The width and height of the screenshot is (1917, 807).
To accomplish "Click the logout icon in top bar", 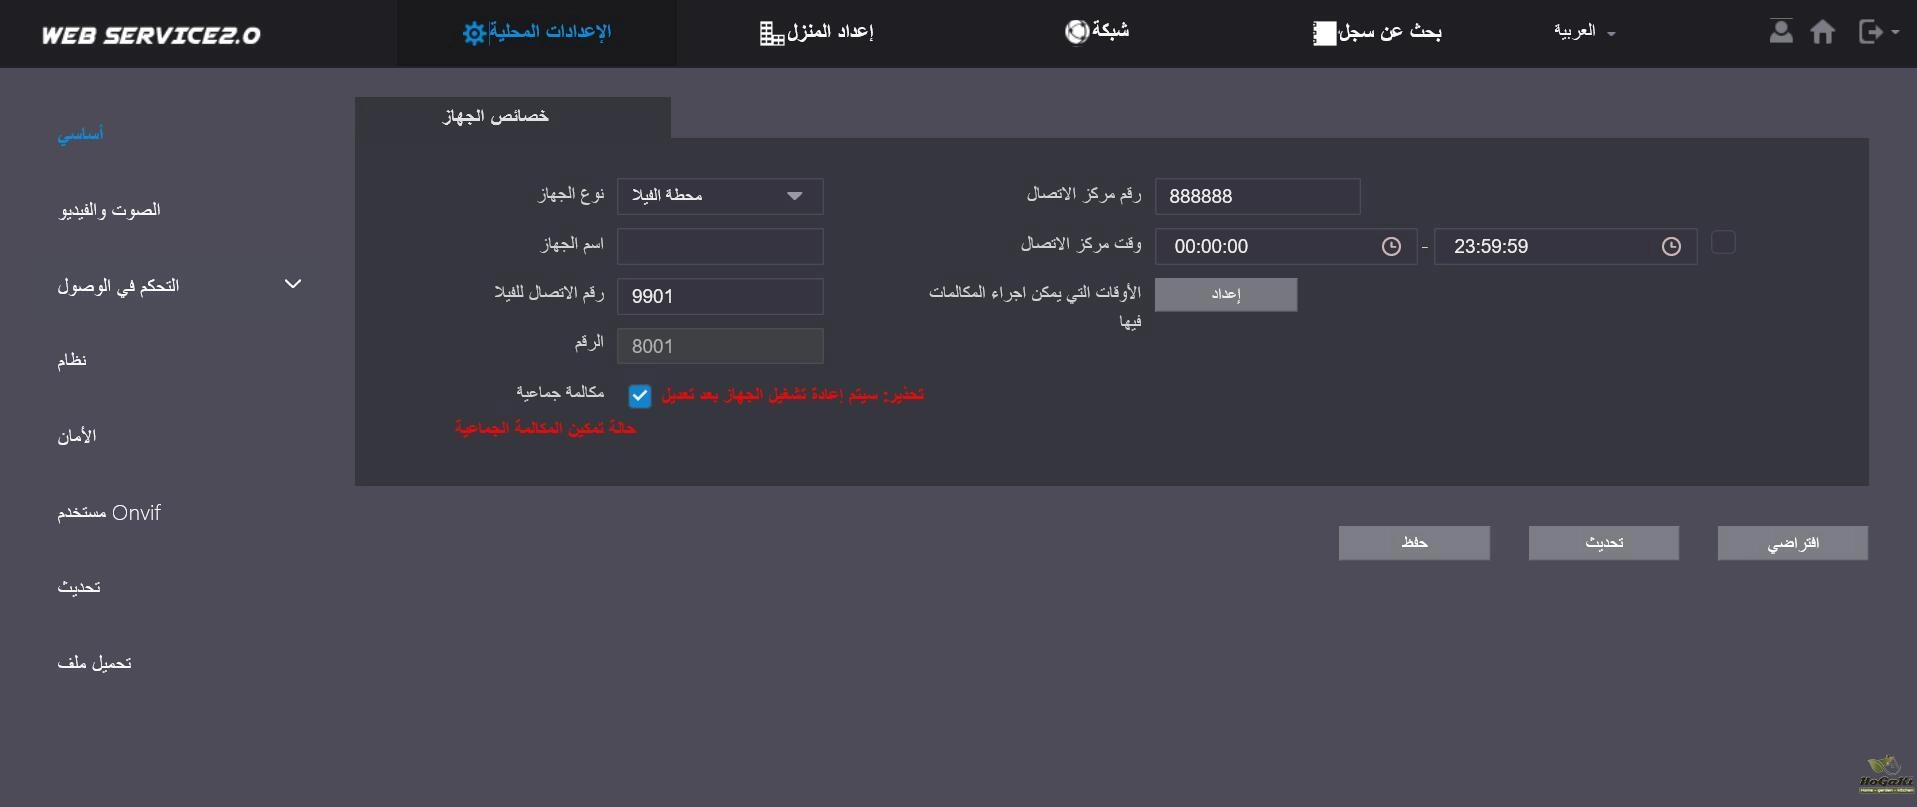I will pos(1870,32).
